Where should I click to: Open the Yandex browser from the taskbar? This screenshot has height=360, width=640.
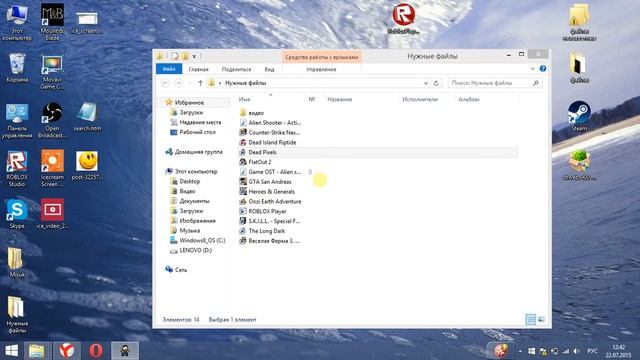[x=67, y=351]
